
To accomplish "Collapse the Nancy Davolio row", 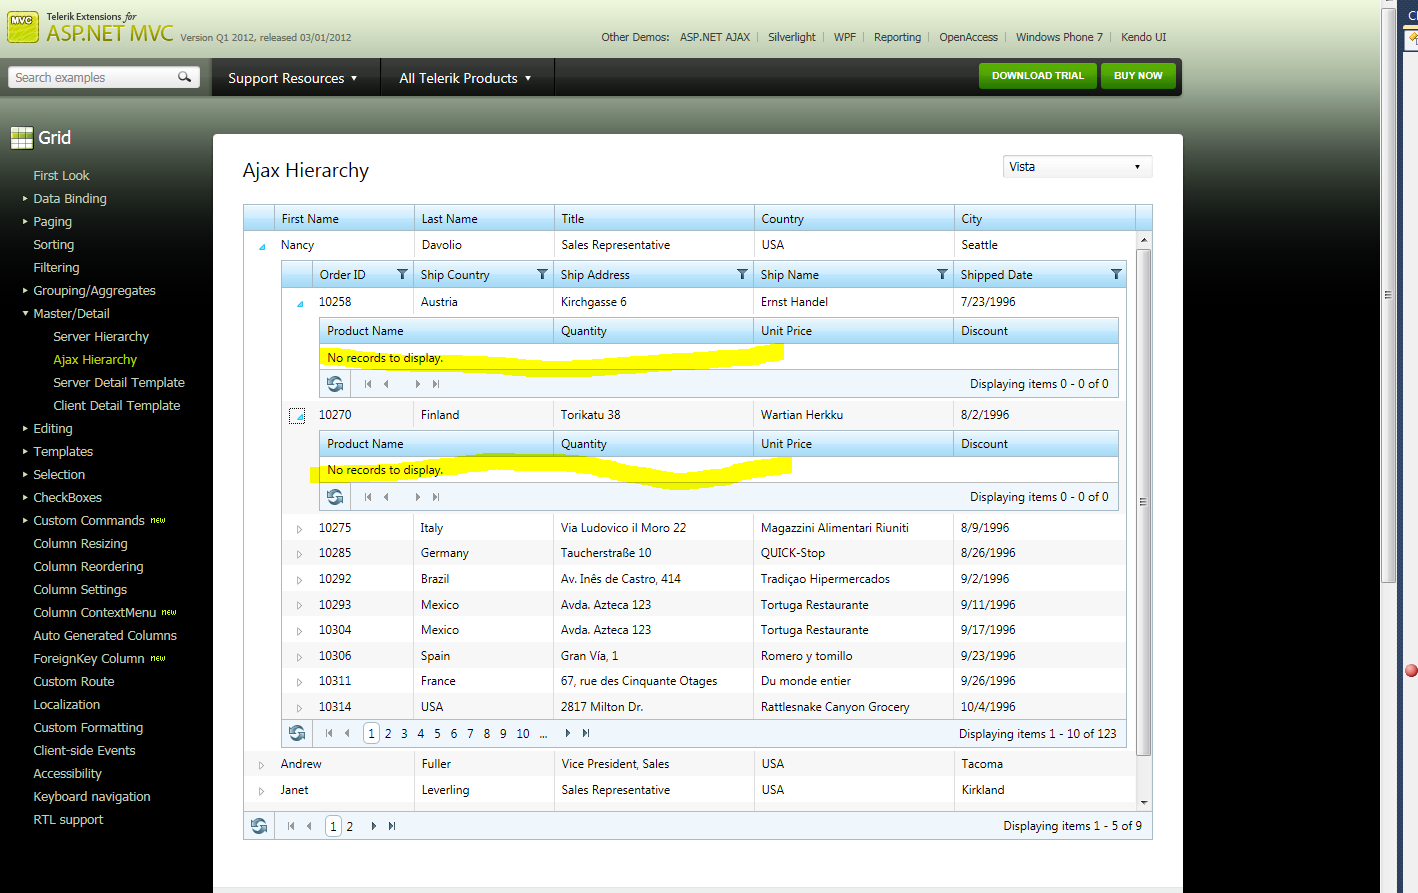I will (262, 246).
